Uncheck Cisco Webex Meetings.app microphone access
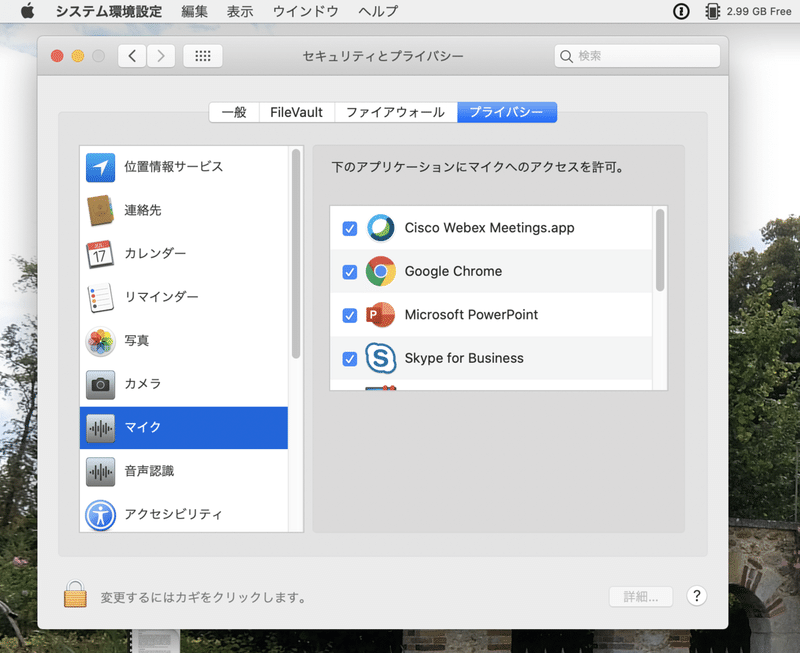The height and width of the screenshot is (653, 800). pos(349,228)
